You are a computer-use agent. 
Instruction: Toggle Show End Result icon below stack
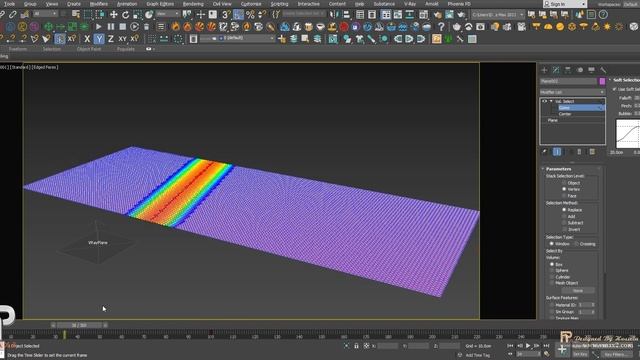tap(557, 152)
